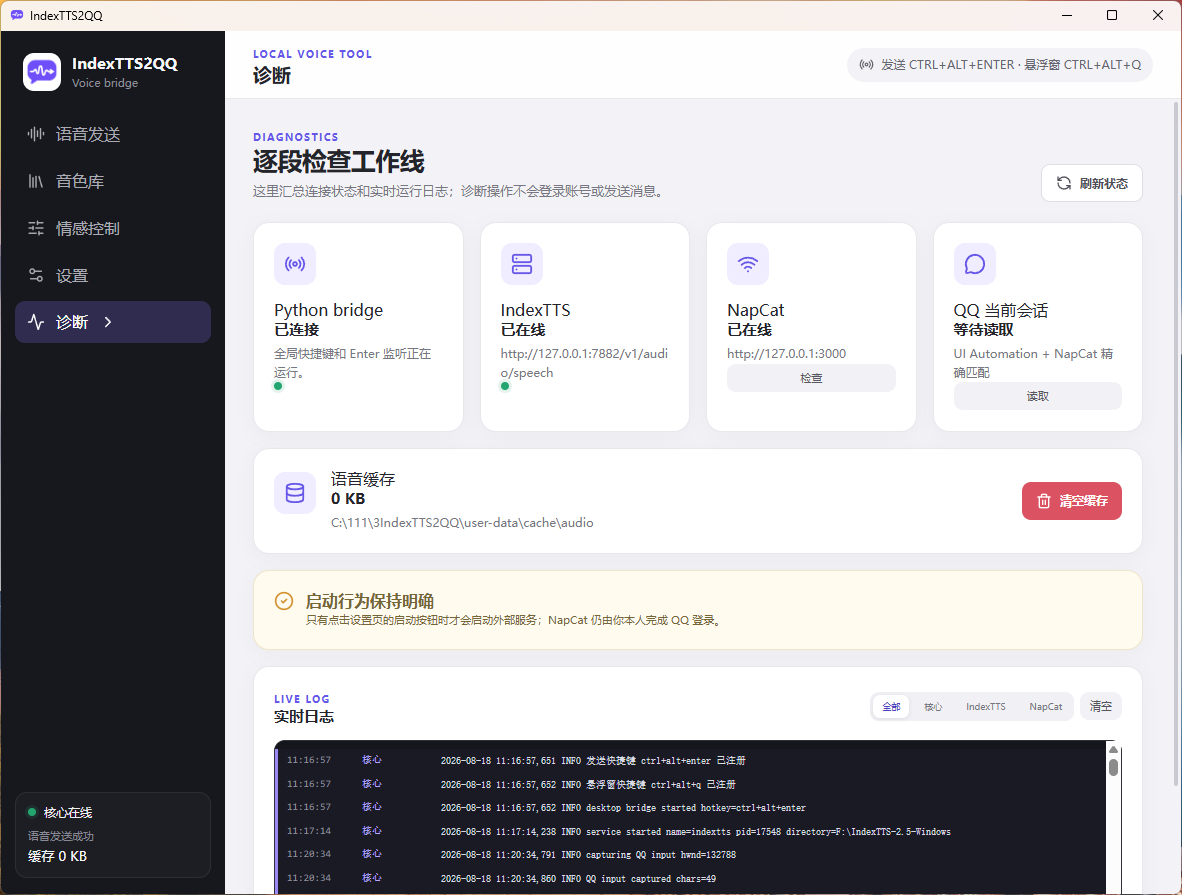Click the 语音缓存 database icon
This screenshot has width=1182, height=895.
click(x=295, y=493)
